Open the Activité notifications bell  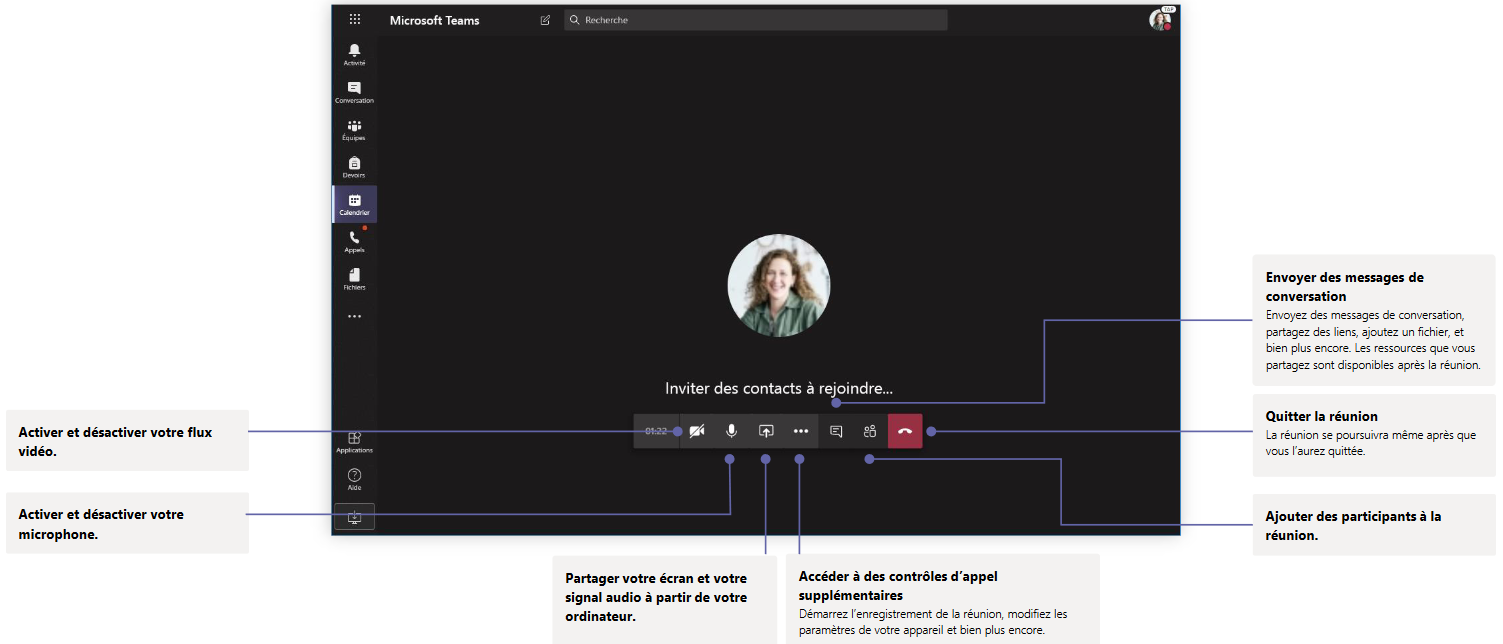click(354, 54)
